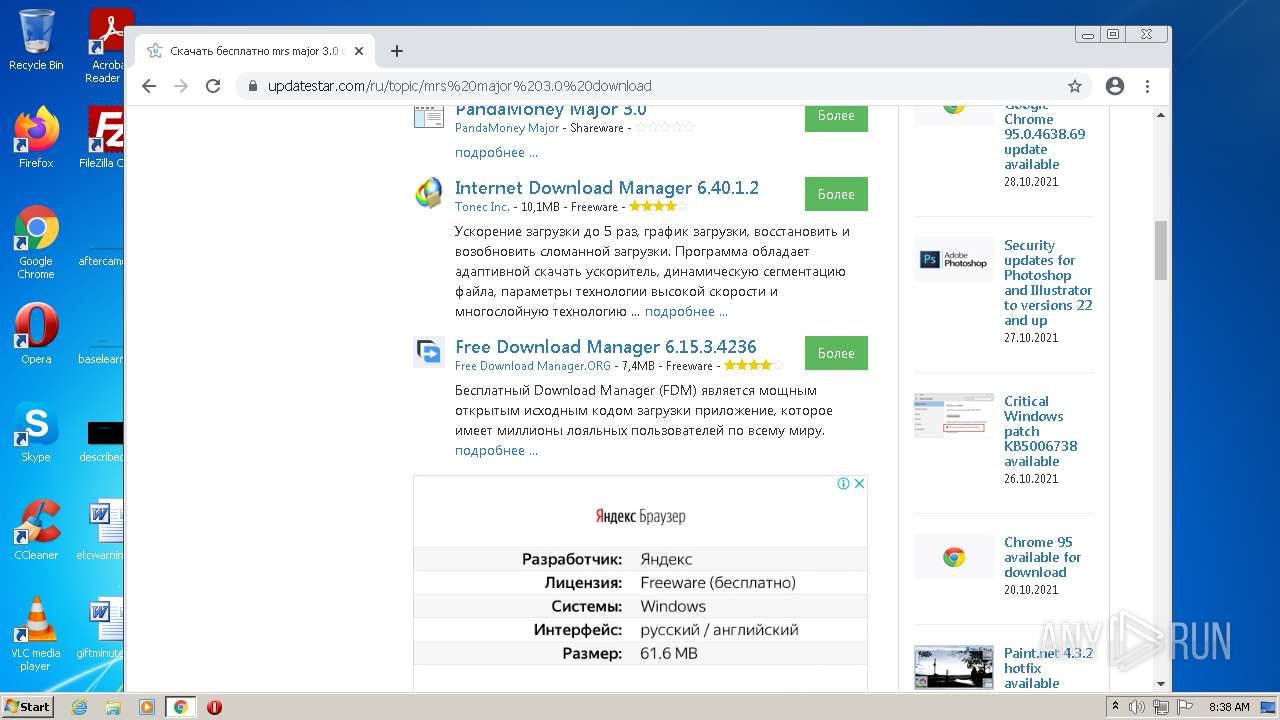Open the Tonec Inc. vendor link
Viewport: 1280px width, 720px height.
pyautogui.click(x=482, y=207)
